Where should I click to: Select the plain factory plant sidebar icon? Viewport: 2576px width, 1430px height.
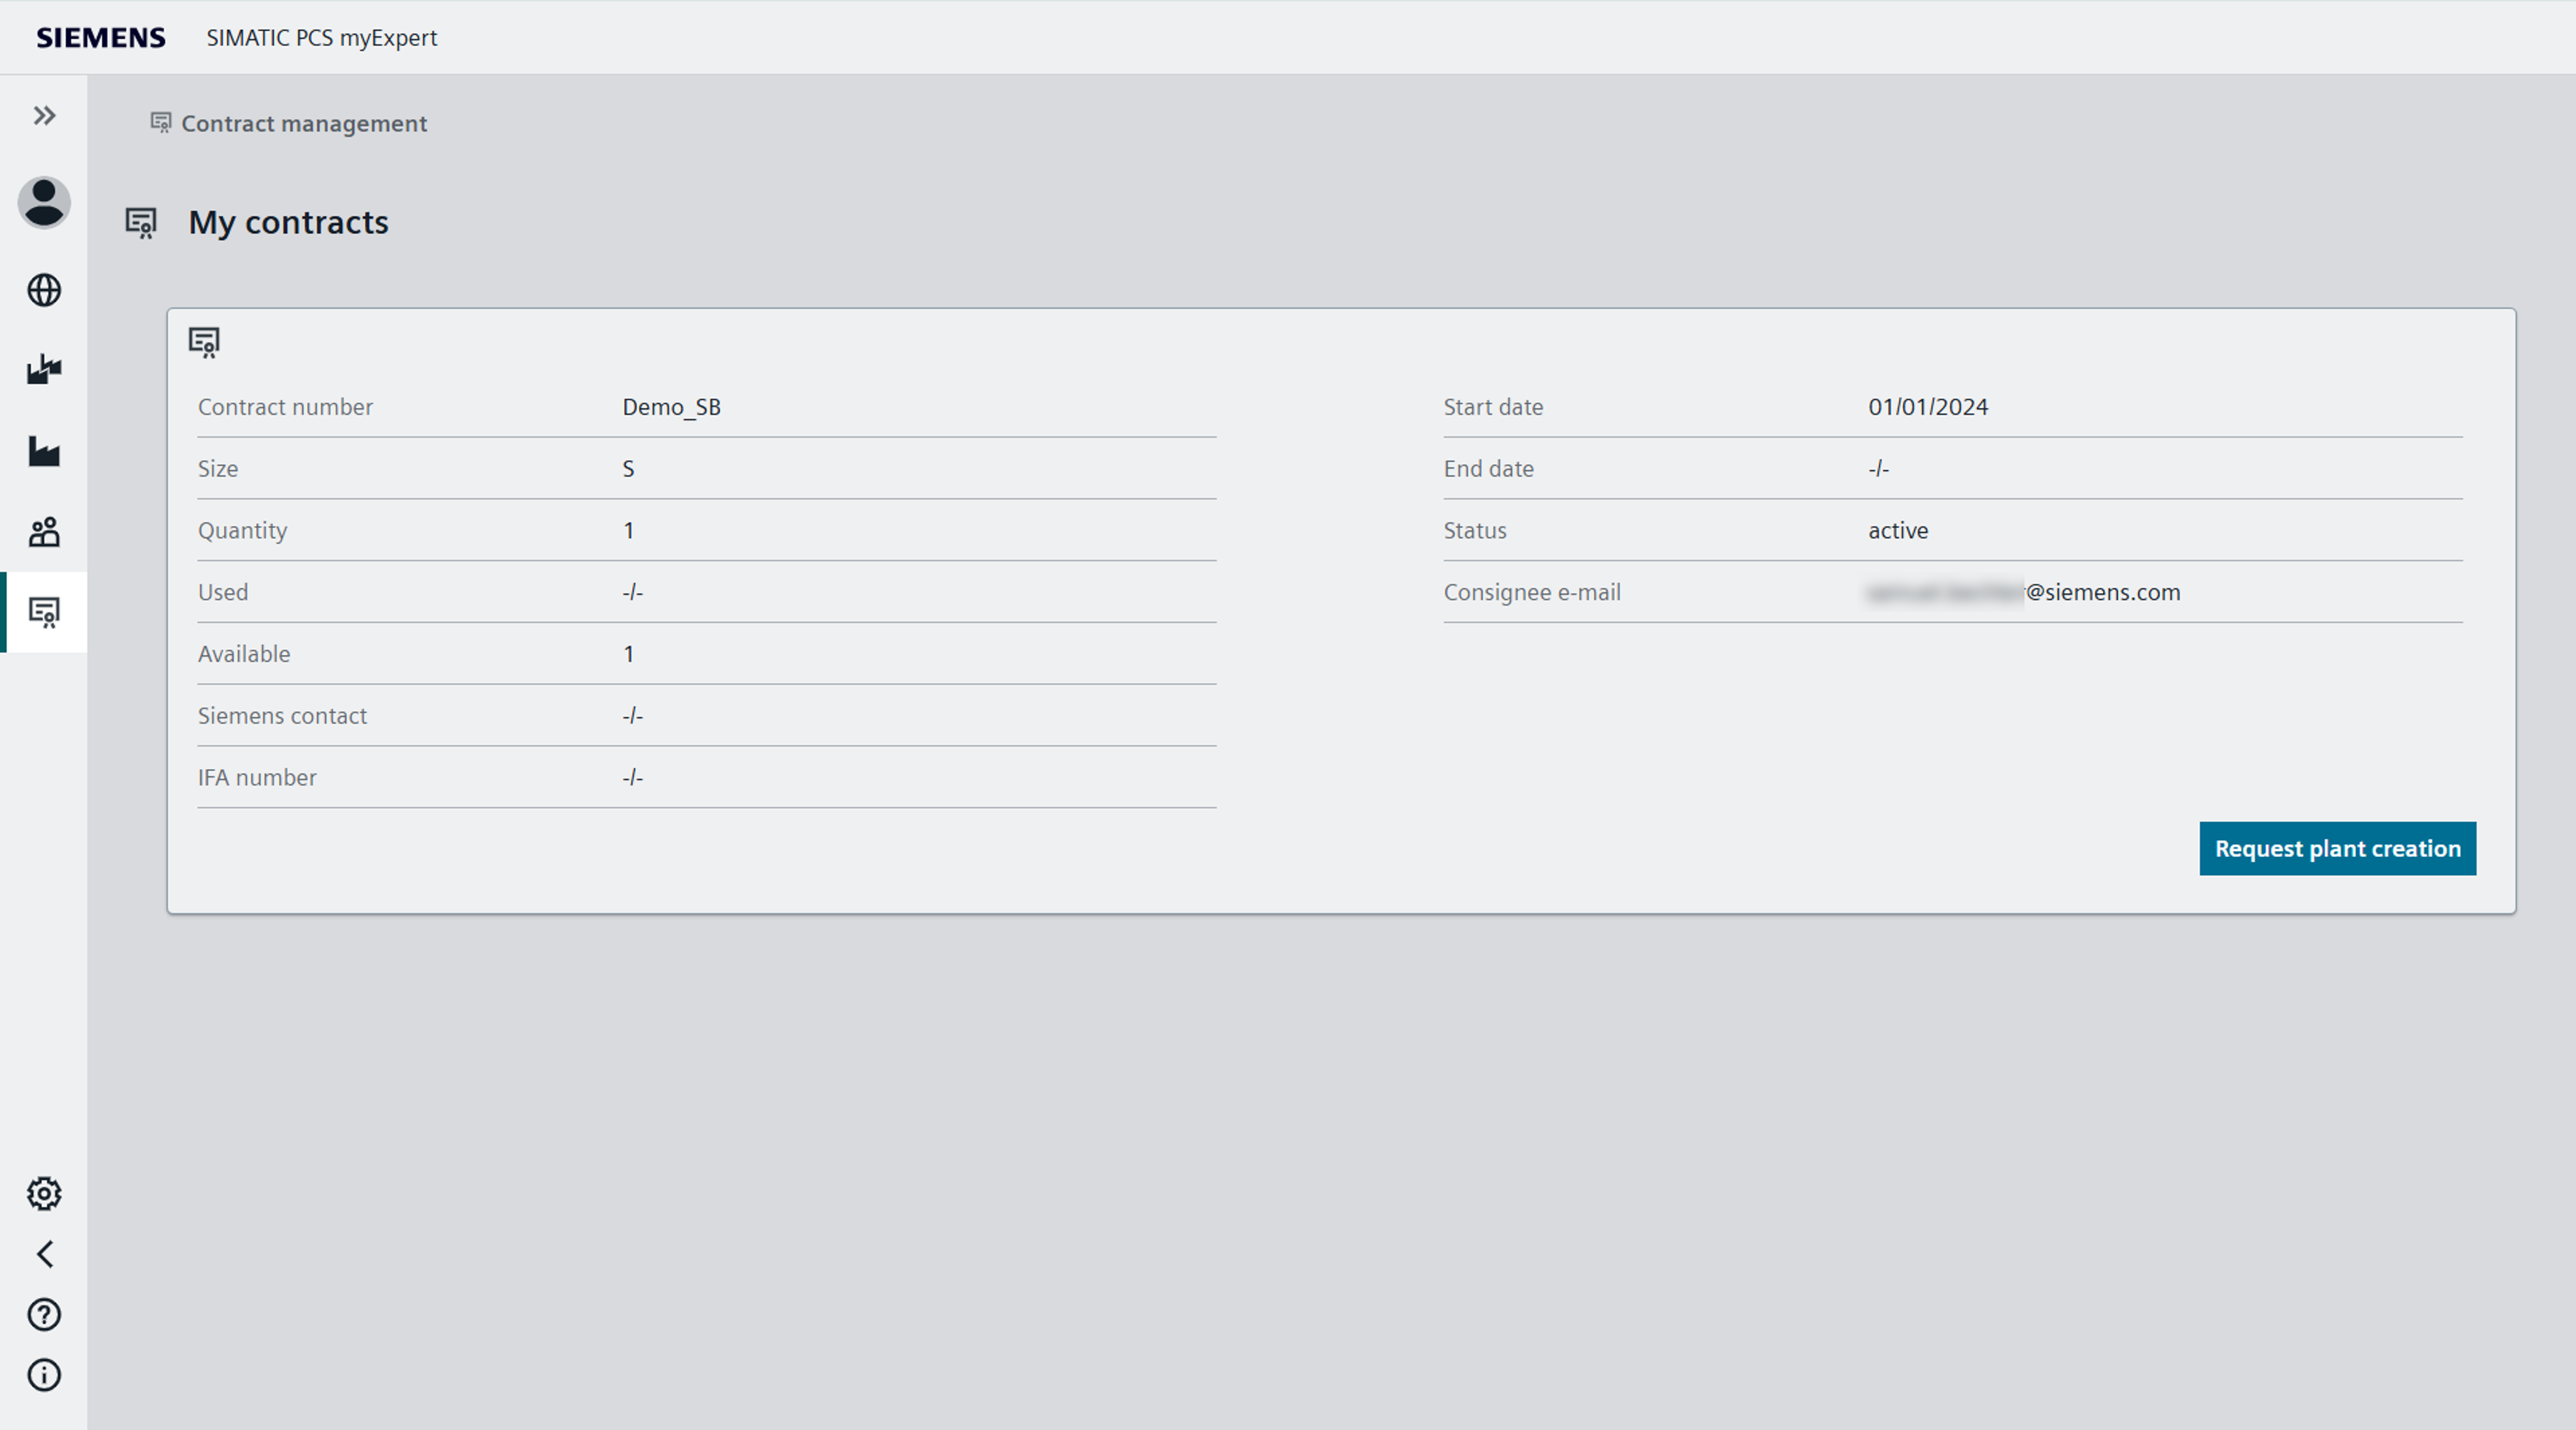point(44,451)
